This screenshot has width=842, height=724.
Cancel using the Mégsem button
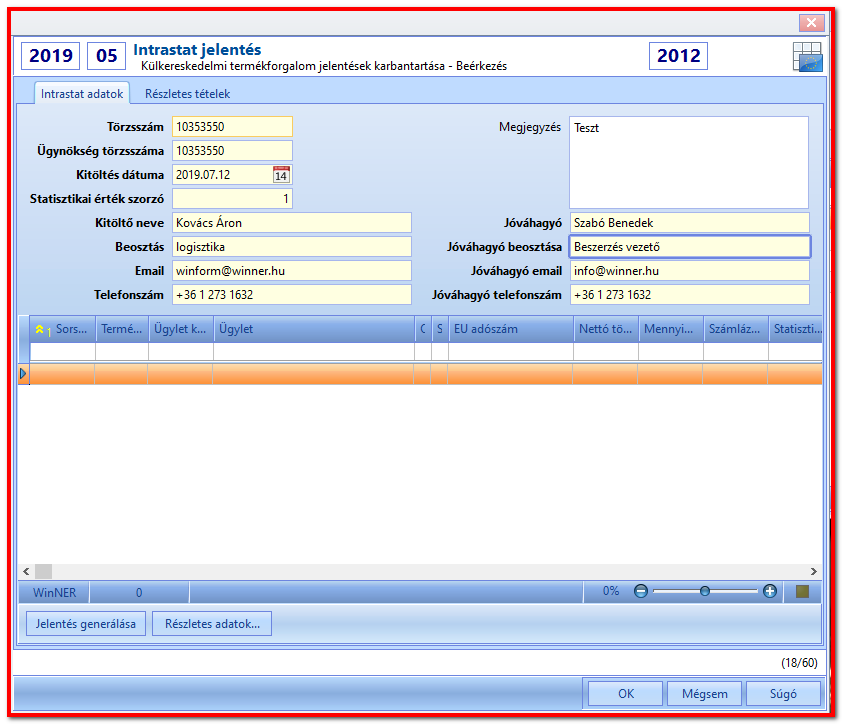[x=705, y=694]
